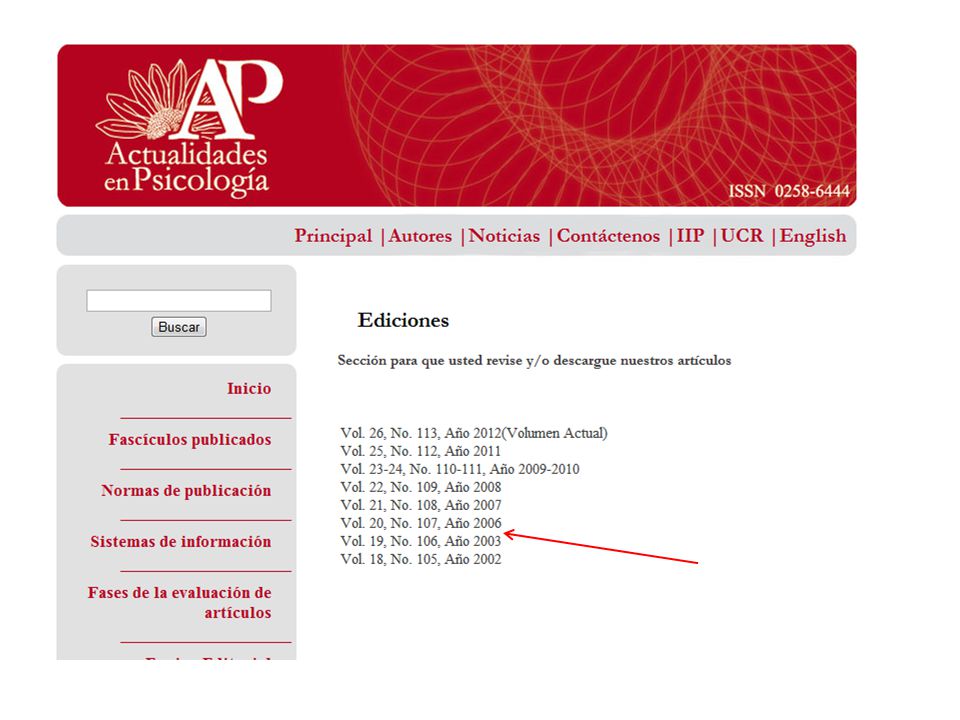
Task: Open the Noticias section
Action: [x=504, y=236]
